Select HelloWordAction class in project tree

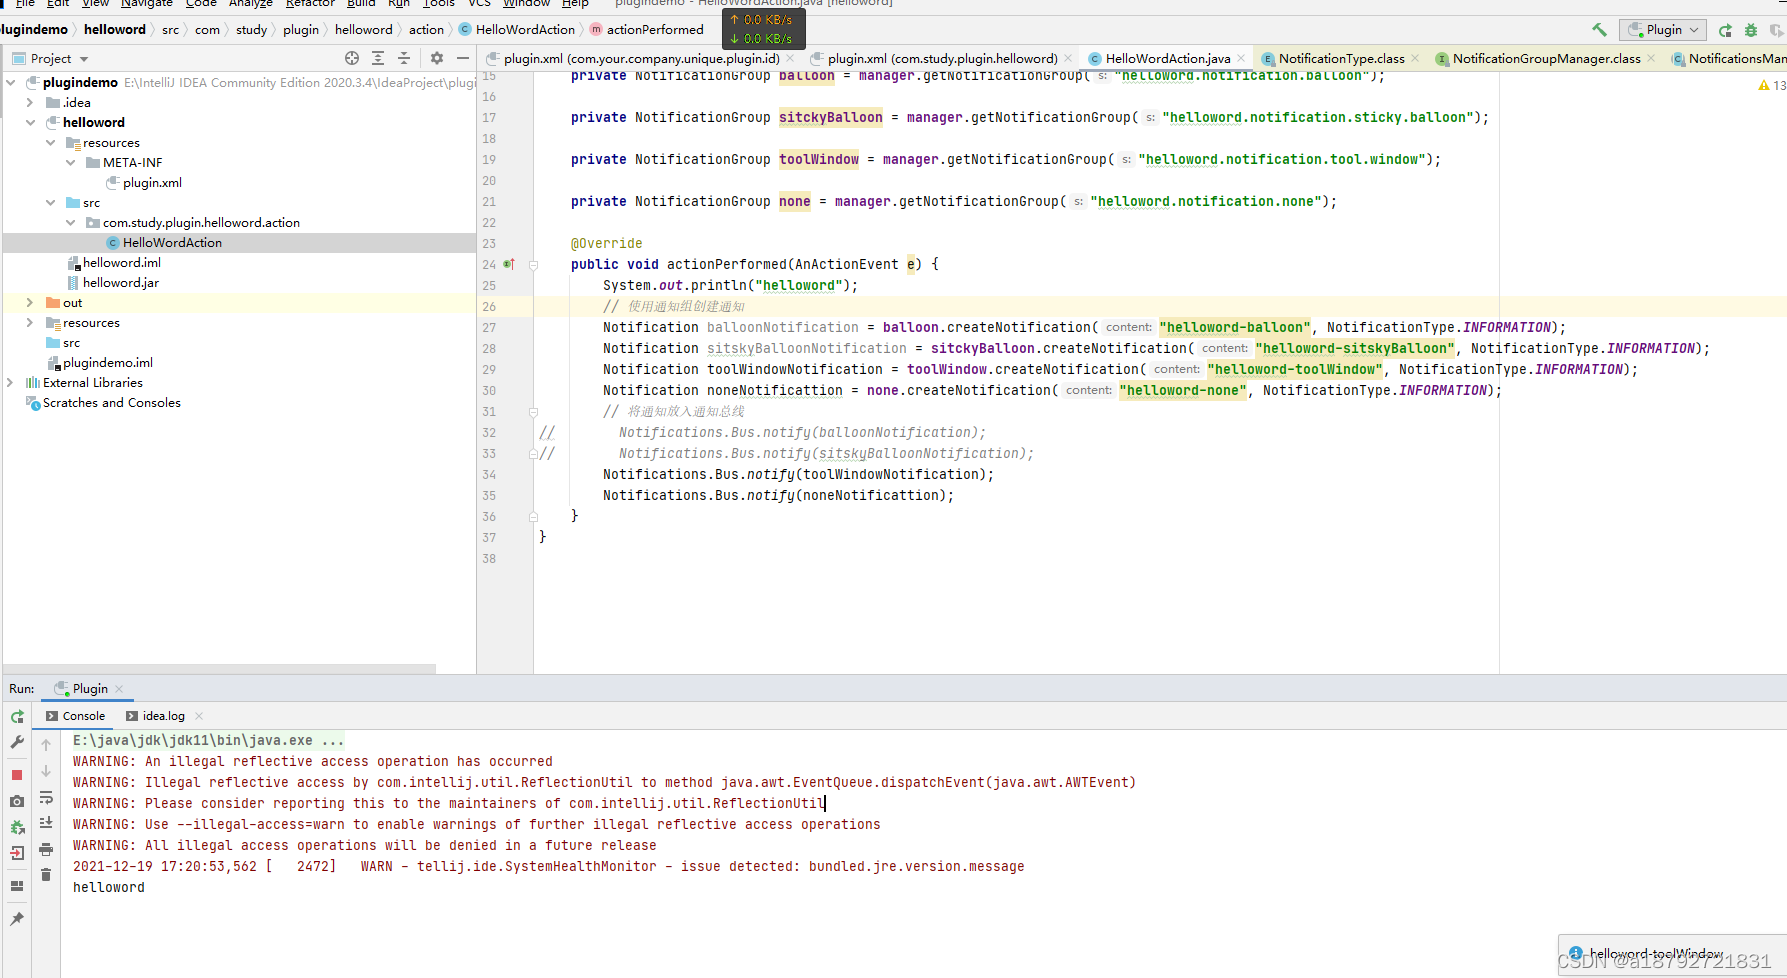(172, 242)
